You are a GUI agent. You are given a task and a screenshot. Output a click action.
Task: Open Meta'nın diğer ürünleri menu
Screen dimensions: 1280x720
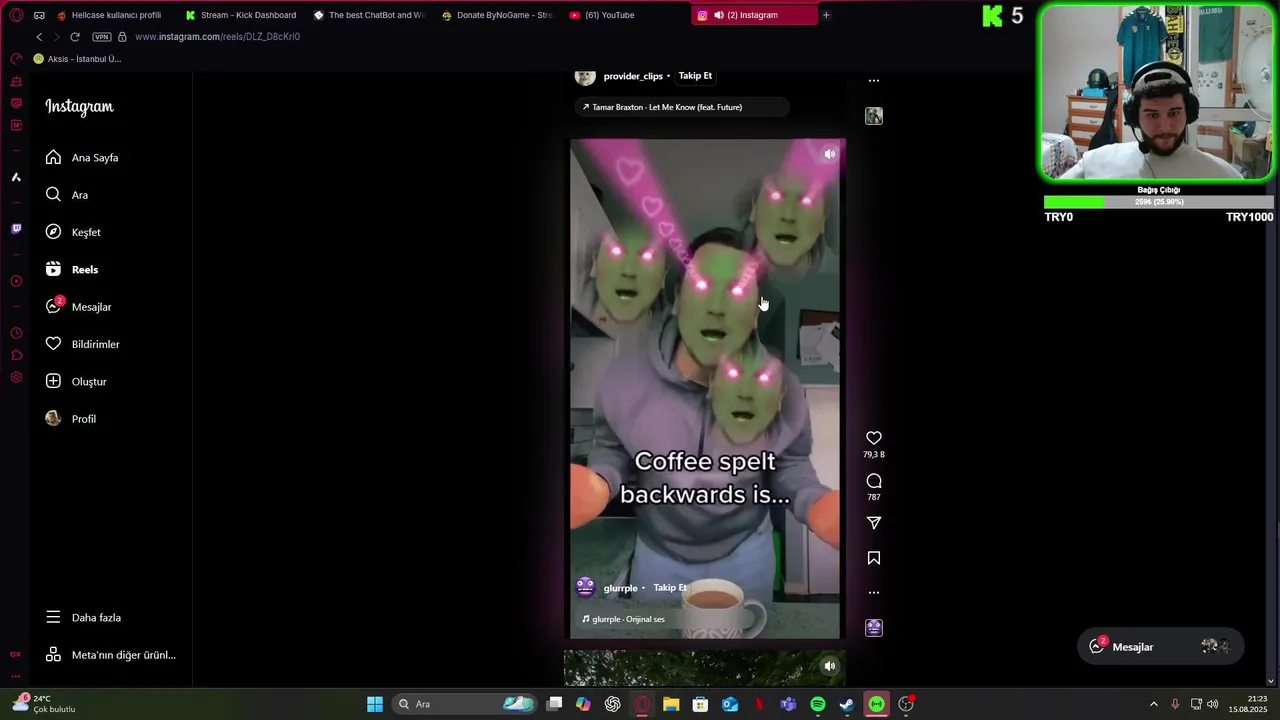[110, 655]
